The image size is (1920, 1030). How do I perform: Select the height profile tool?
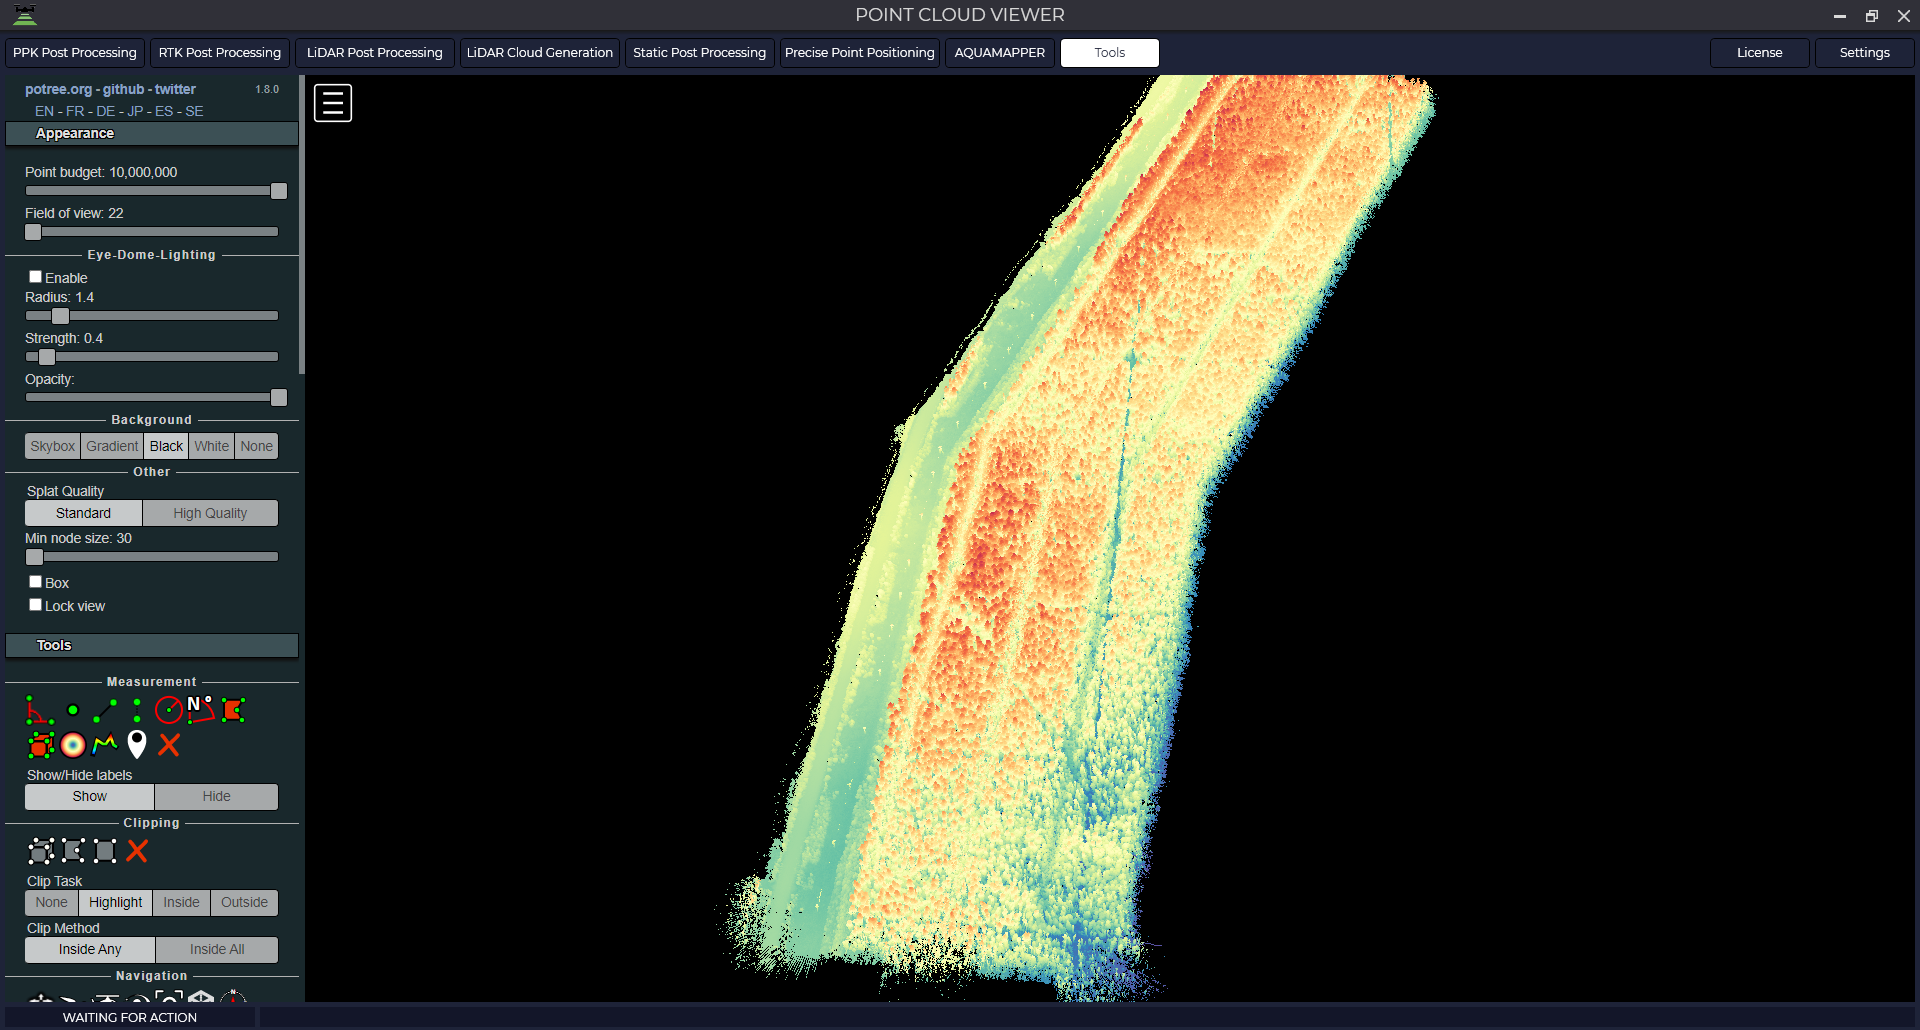pos(105,745)
